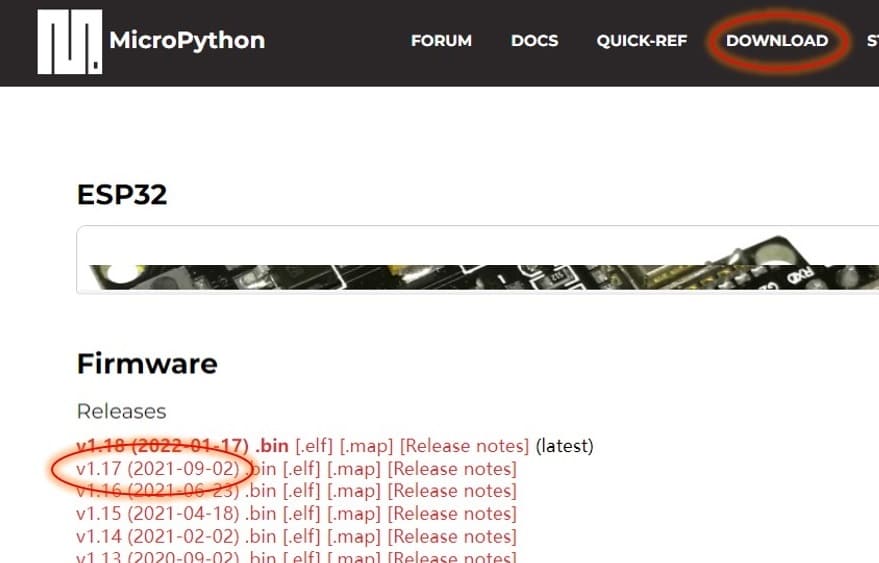
Task: Open the QUICK-REF navigation item
Action: pos(642,41)
